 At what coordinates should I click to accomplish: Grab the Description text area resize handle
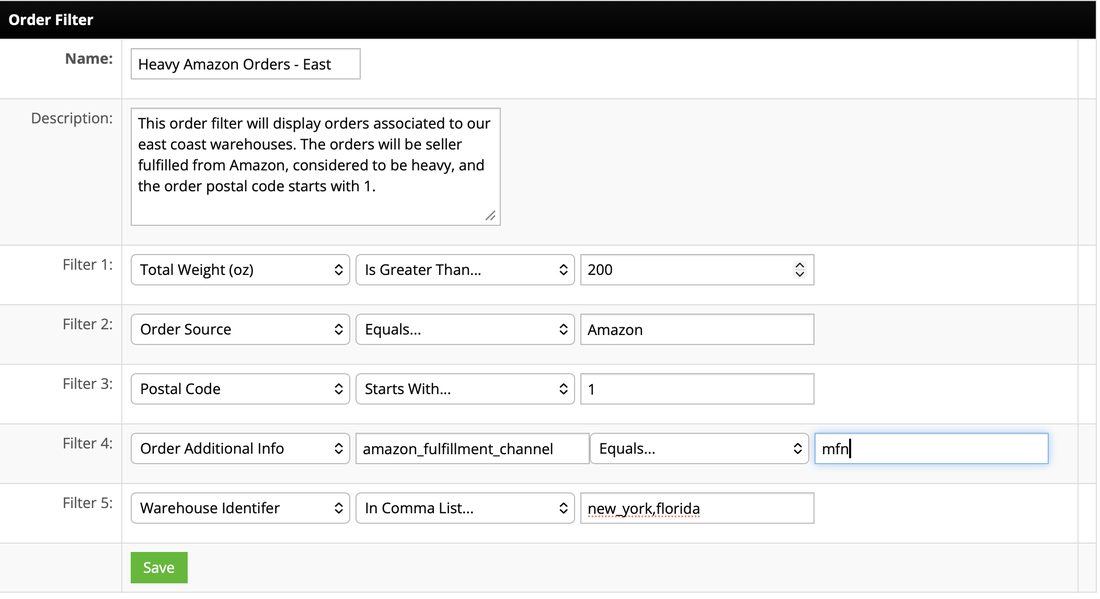tap(490, 216)
